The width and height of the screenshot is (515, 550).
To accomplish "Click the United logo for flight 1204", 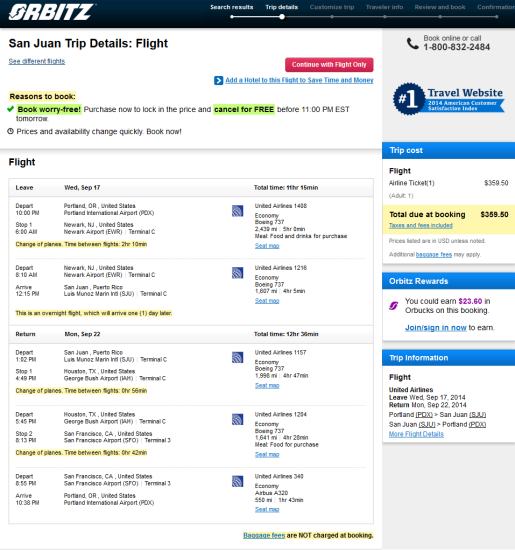I will 238,420.
